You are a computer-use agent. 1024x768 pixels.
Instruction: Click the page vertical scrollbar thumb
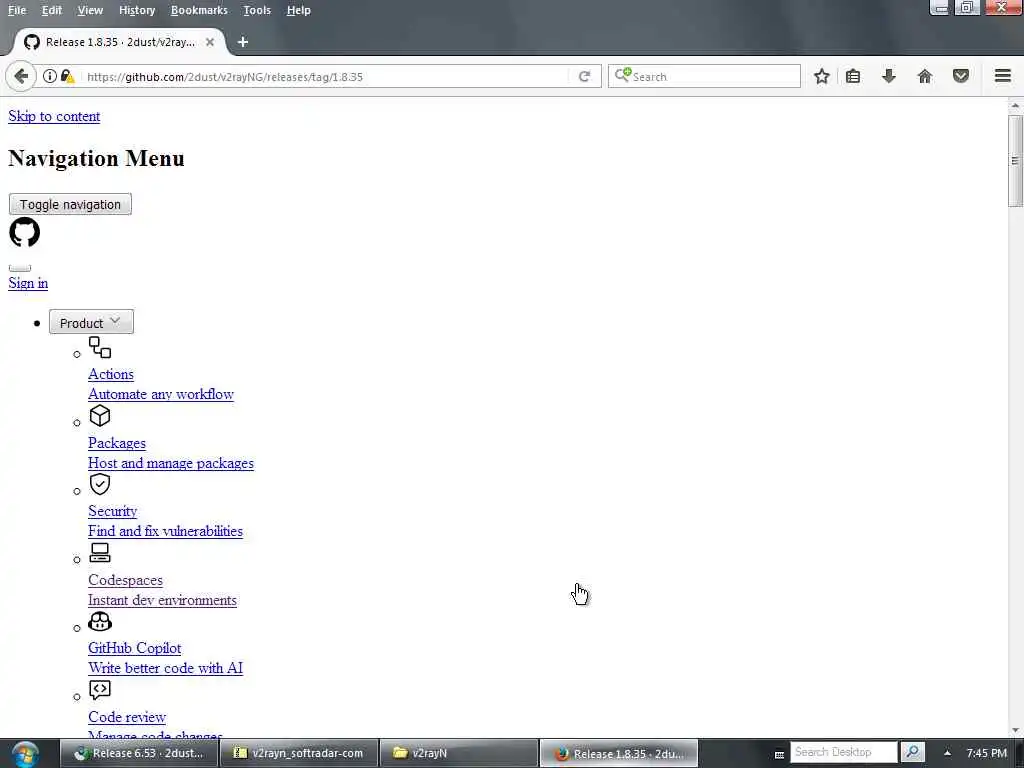point(1015,161)
